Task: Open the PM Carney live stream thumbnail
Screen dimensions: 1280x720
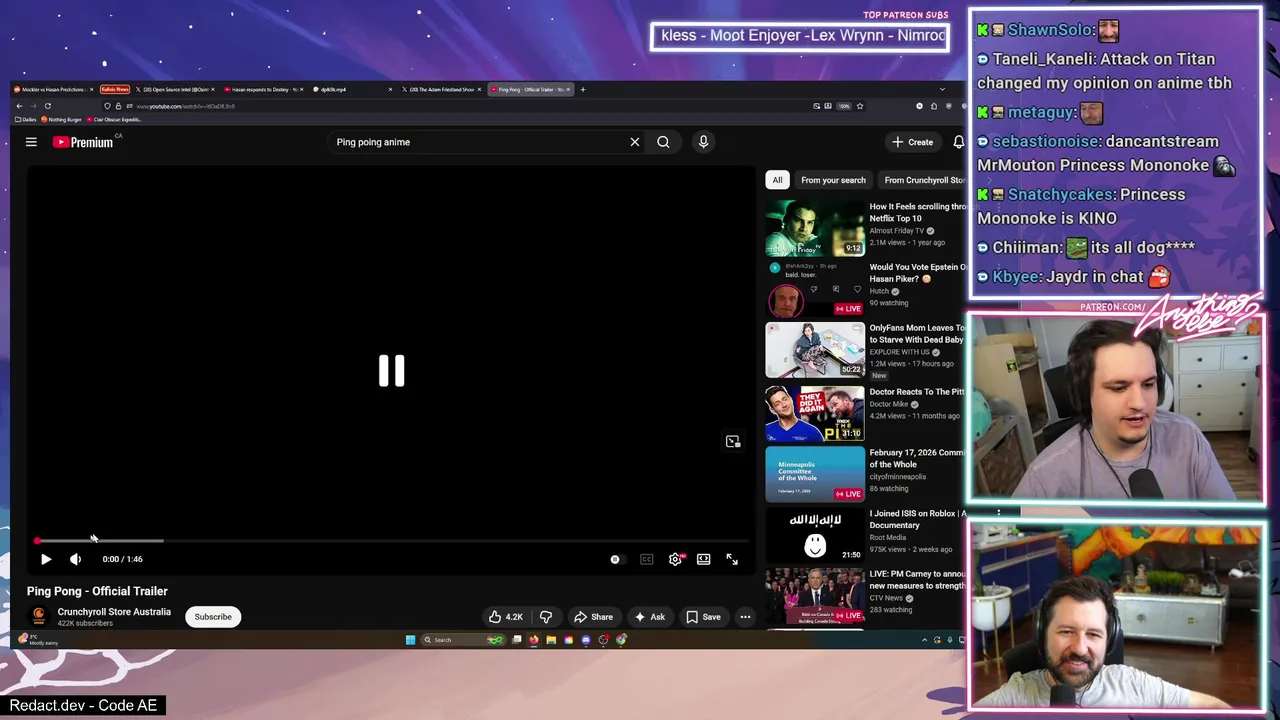Action: (815, 595)
